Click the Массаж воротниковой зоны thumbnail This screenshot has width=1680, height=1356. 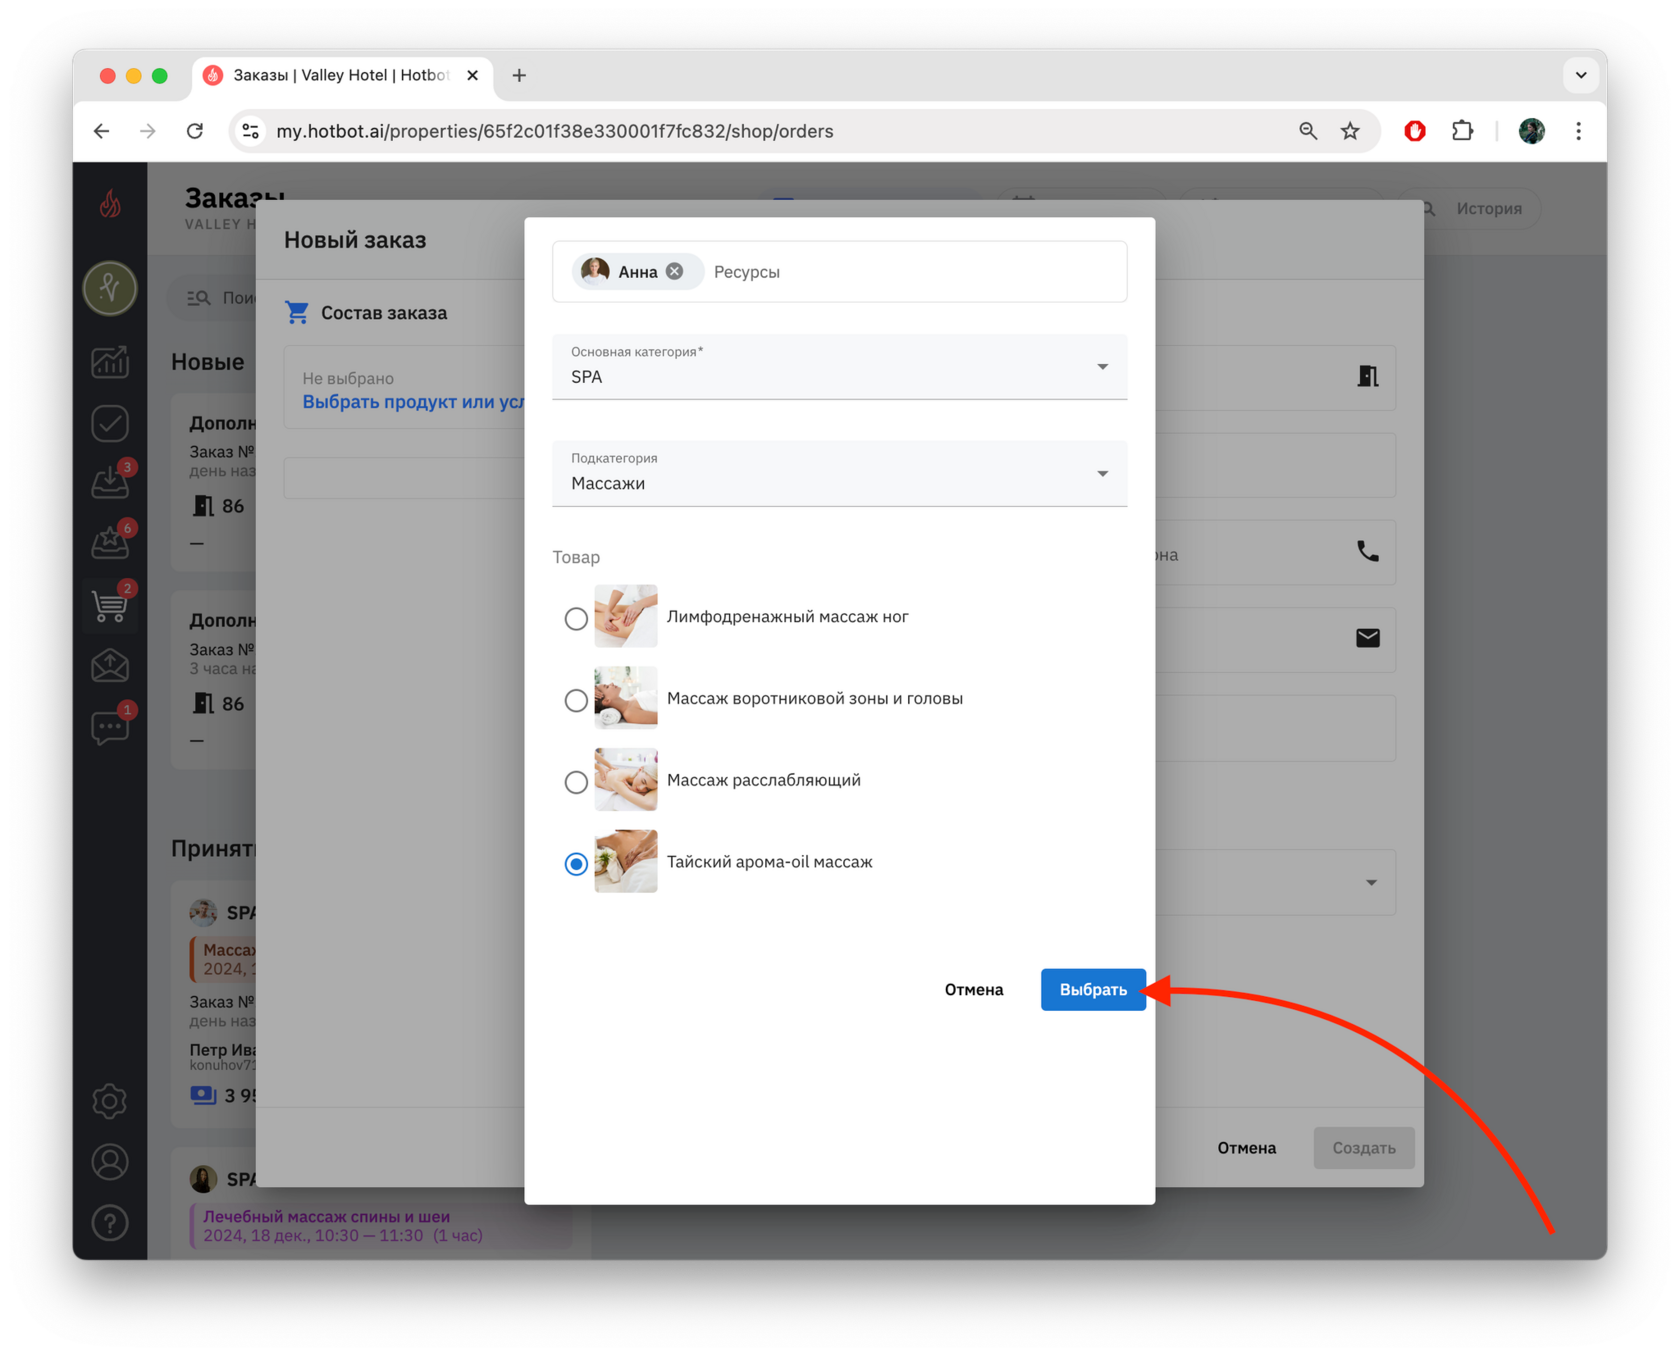point(626,698)
